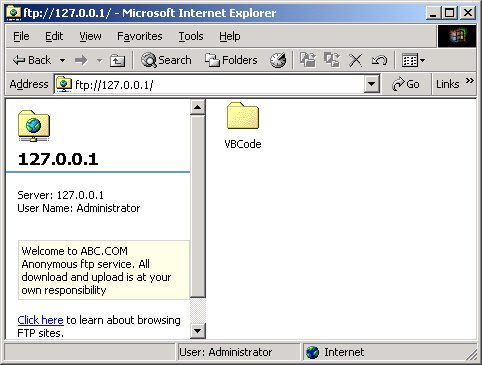Expand the address bar dropdown
482x365 pixels.
coord(372,85)
